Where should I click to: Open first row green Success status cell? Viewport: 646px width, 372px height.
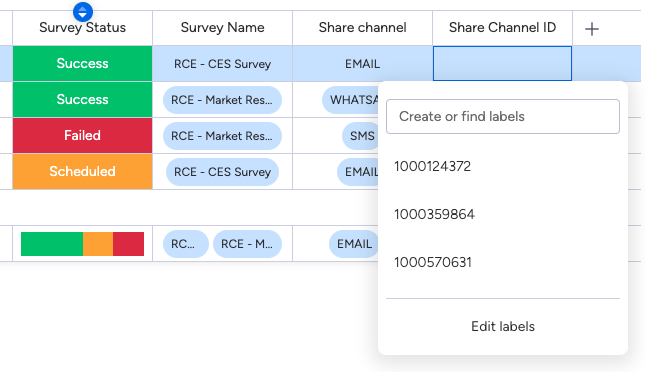(x=82, y=63)
